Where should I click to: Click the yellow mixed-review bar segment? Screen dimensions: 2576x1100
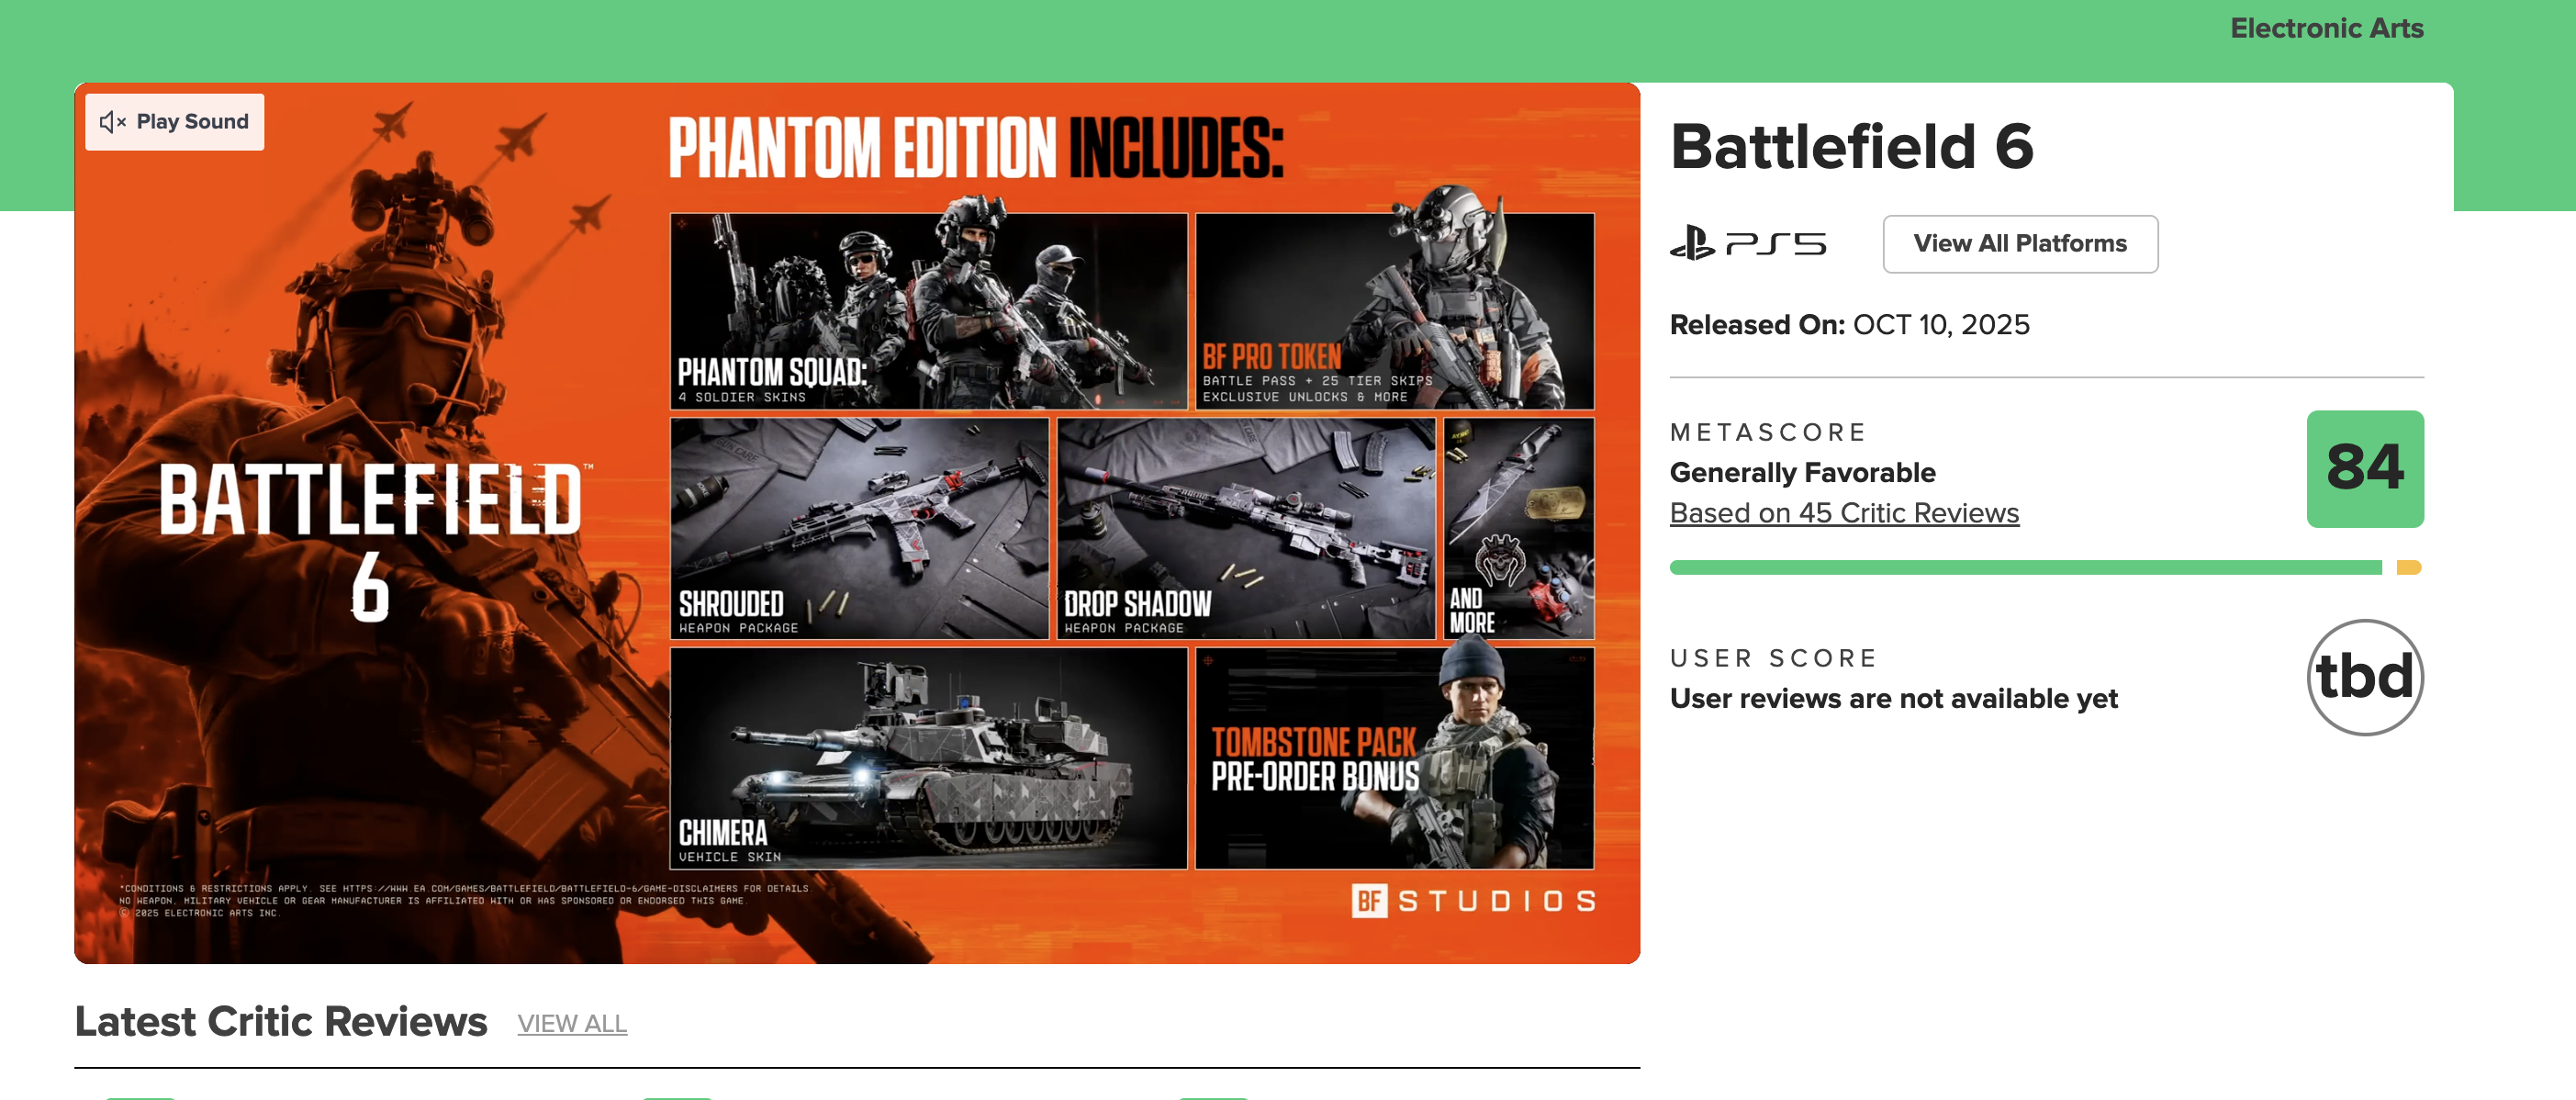pos(2408,568)
